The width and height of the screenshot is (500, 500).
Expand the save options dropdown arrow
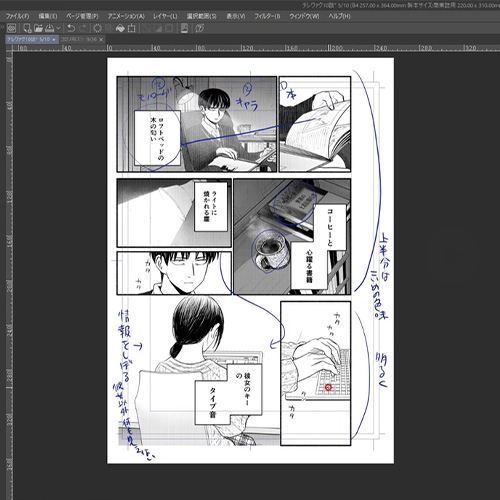pos(58,28)
